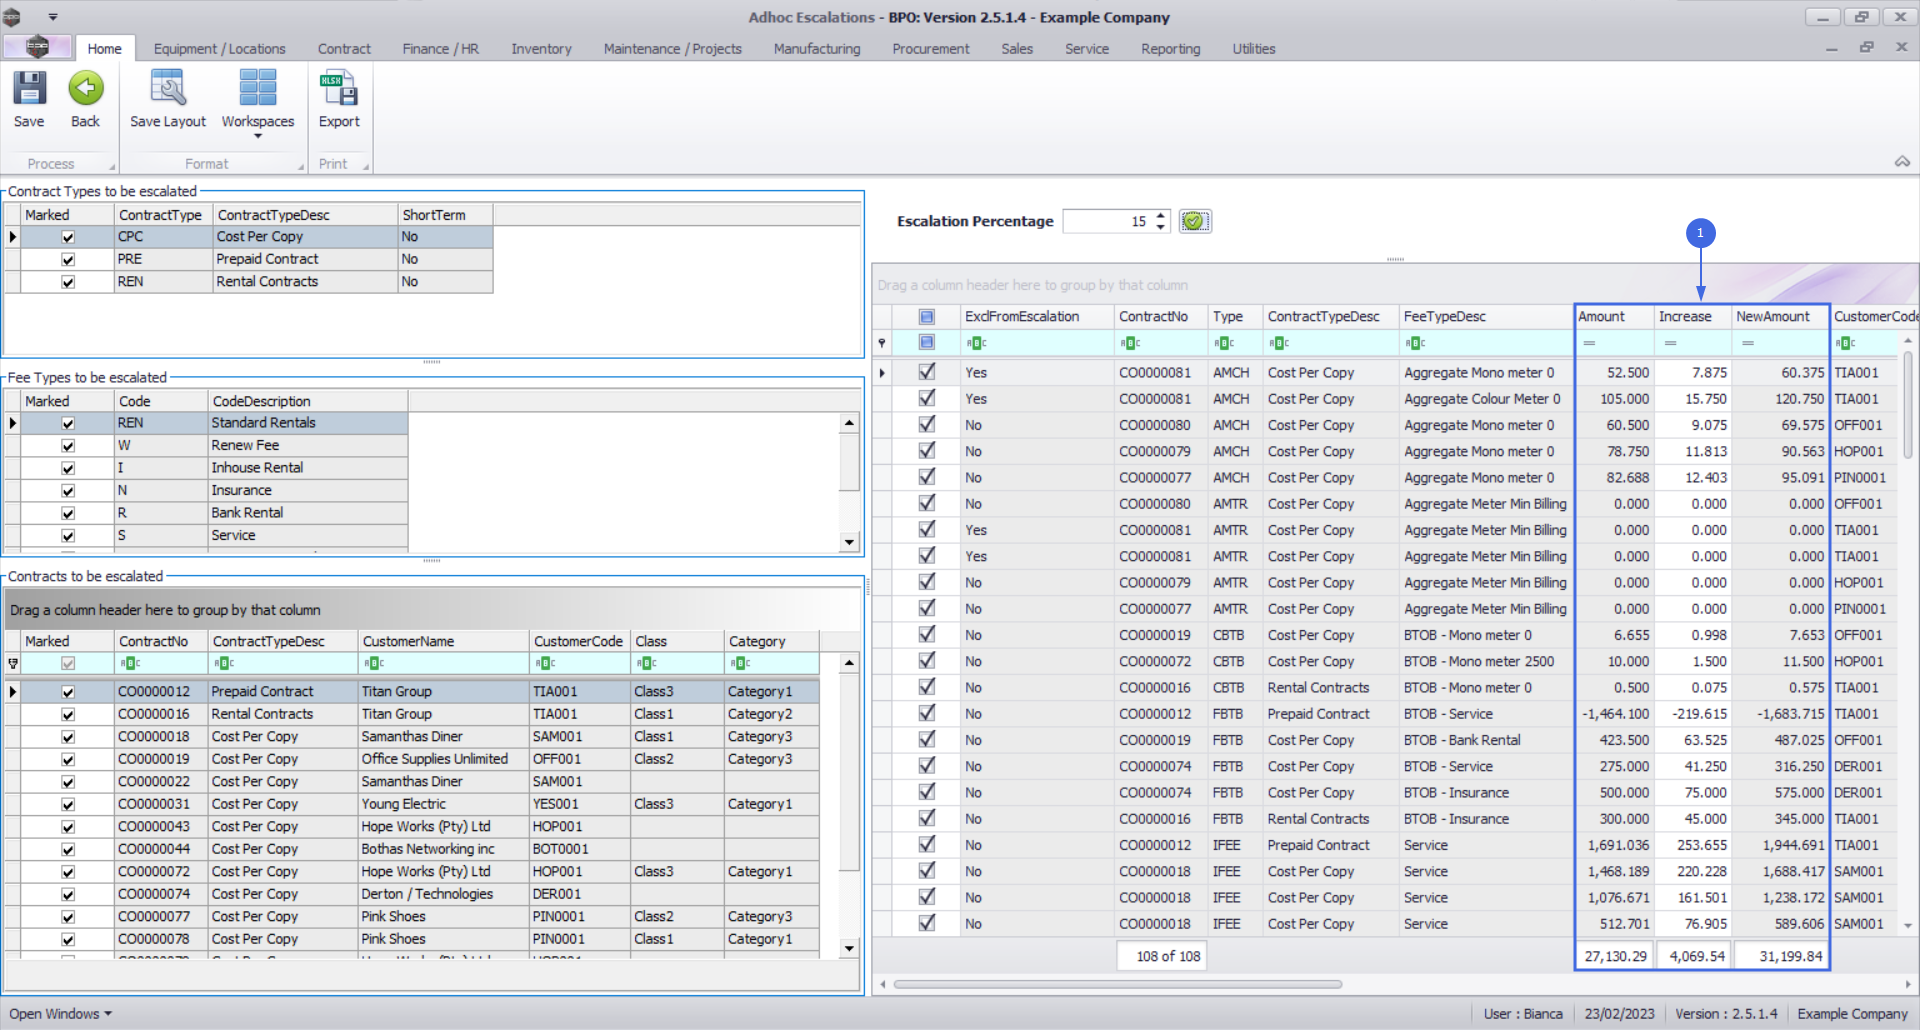This screenshot has width=1920, height=1030.
Task: Sort by the NewAmount column header
Action: pyautogui.click(x=1772, y=317)
